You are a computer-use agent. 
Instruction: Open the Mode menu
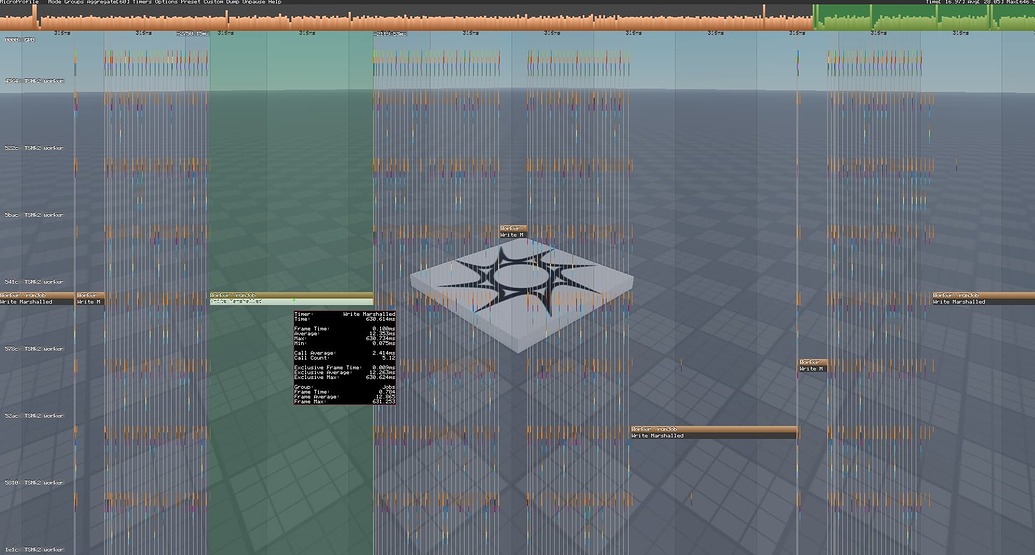[55, 2]
